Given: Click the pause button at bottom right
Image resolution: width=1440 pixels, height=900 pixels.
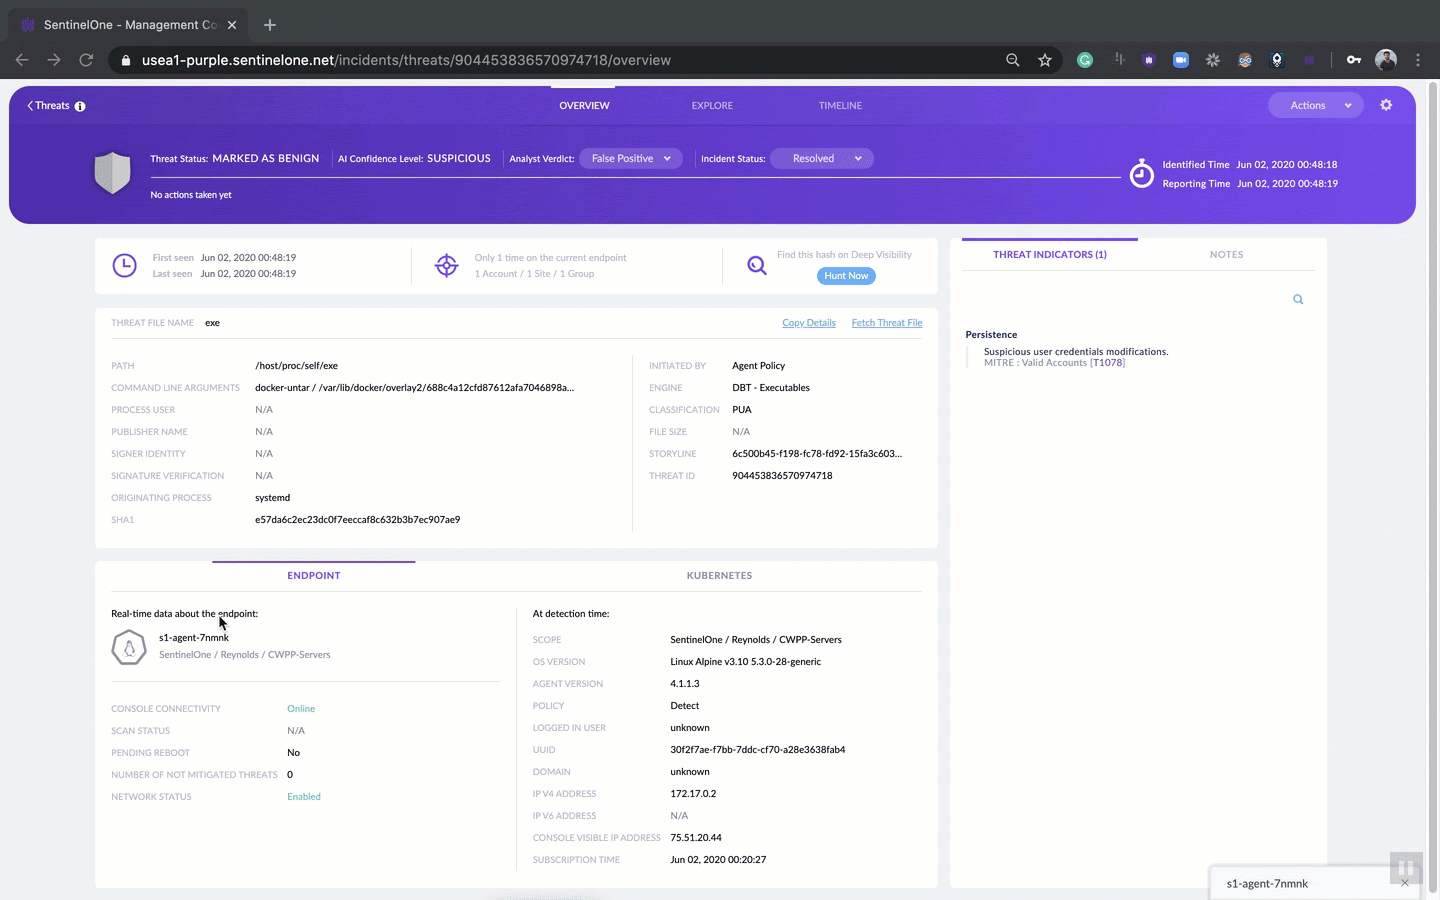Looking at the screenshot, I should [1405, 868].
